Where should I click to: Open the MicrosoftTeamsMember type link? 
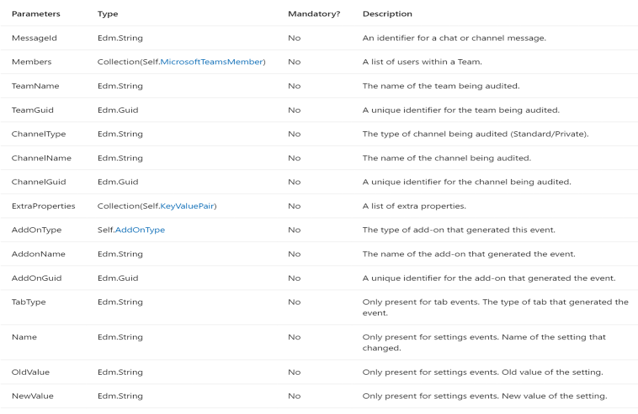(x=212, y=62)
